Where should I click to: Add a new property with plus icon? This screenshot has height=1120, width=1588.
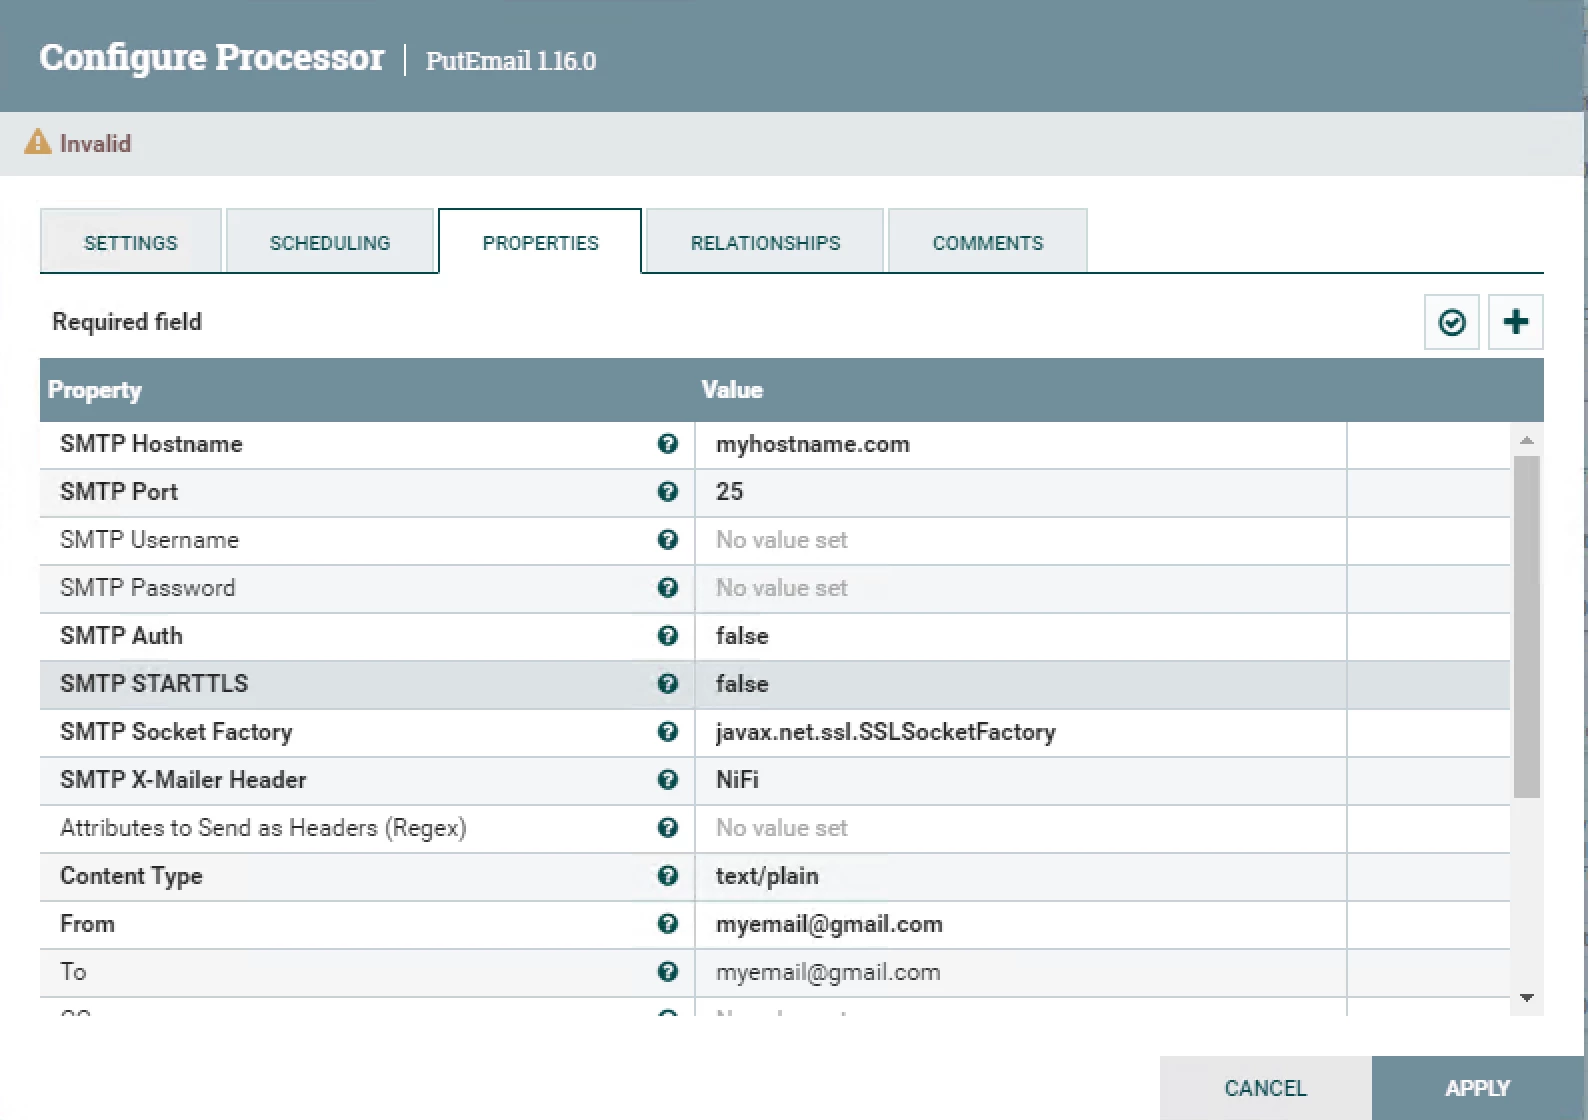(1516, 322)
